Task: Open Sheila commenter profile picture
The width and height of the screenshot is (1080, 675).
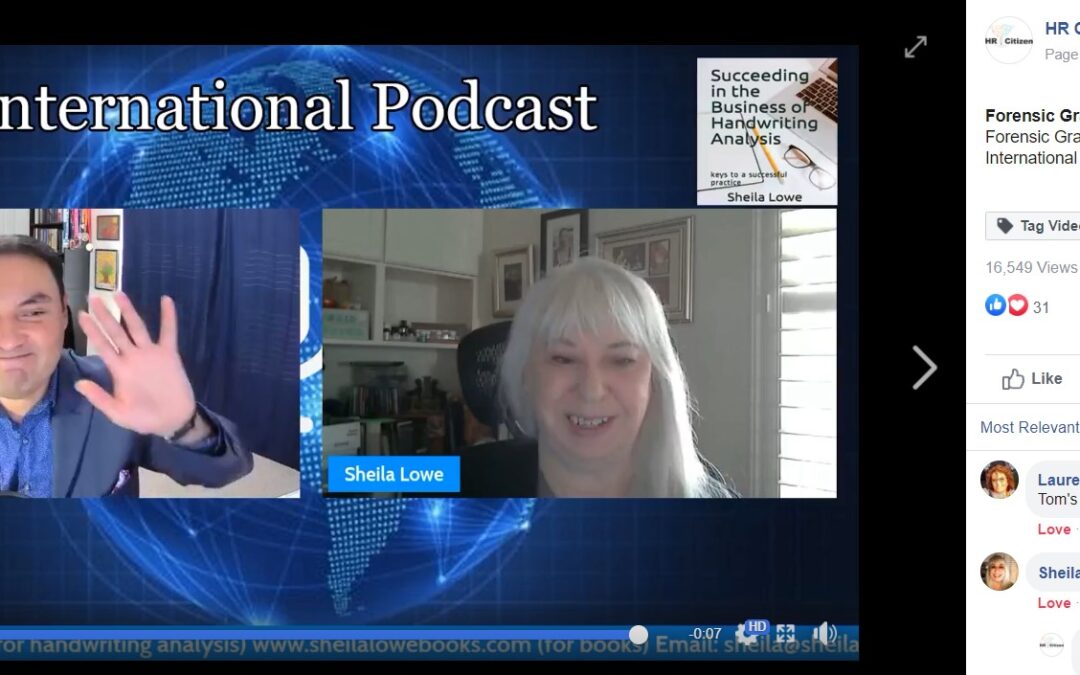Action: (x=999, y=571)
